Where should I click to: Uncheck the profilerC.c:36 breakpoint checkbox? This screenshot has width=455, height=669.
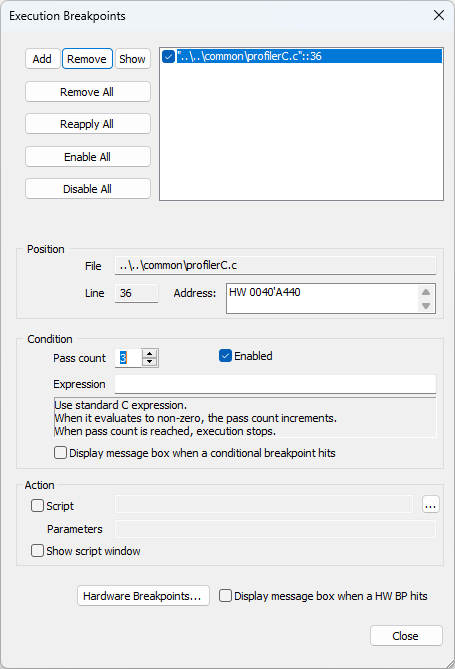[168, 56]
